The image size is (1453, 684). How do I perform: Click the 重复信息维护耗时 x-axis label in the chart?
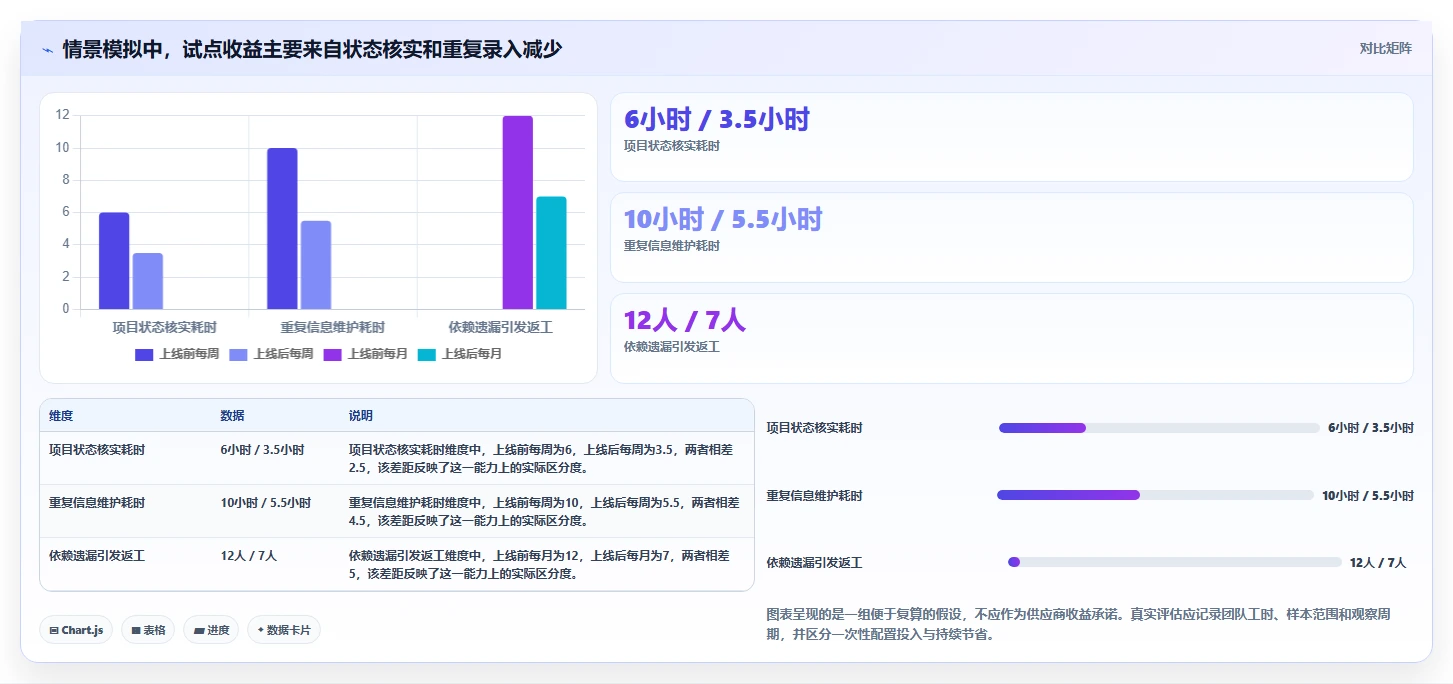[x=333, y=327]
